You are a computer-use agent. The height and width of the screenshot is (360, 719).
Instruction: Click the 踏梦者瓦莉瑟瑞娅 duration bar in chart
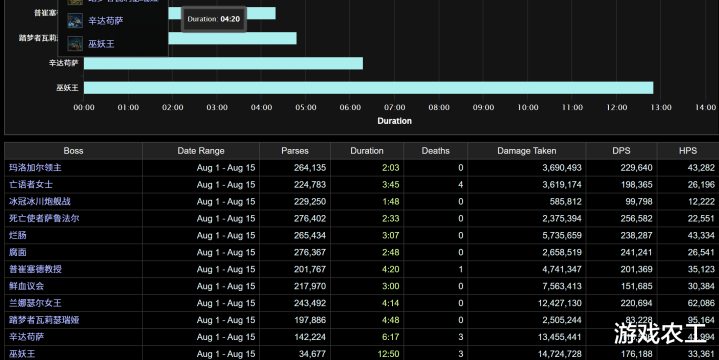[x=232, y=38]
